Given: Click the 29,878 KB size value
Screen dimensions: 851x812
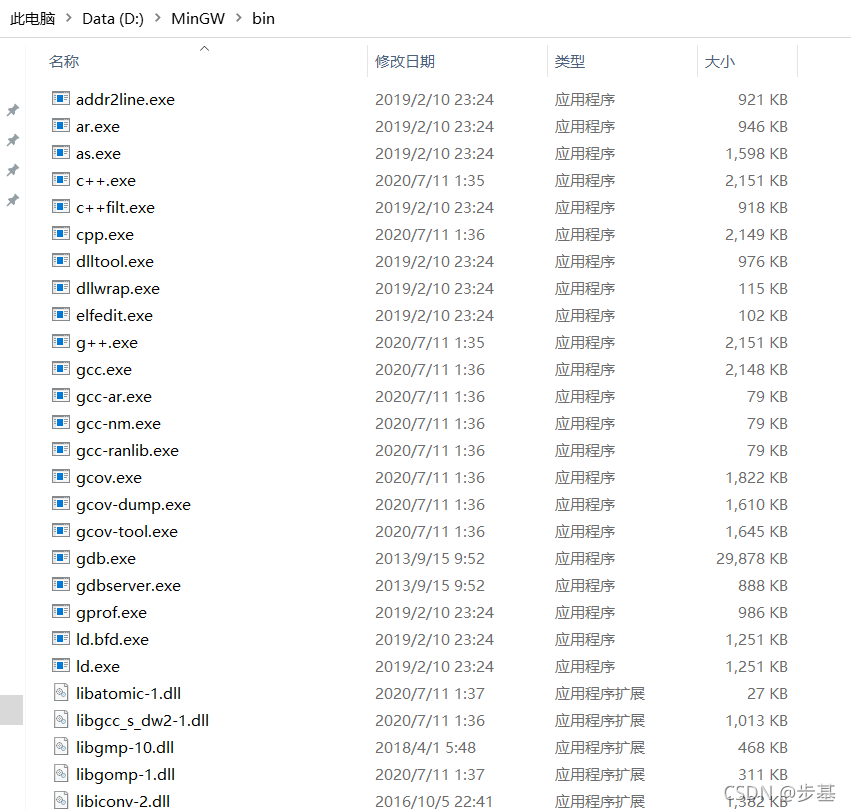Looking at the screenshot, I should point(752,559).
